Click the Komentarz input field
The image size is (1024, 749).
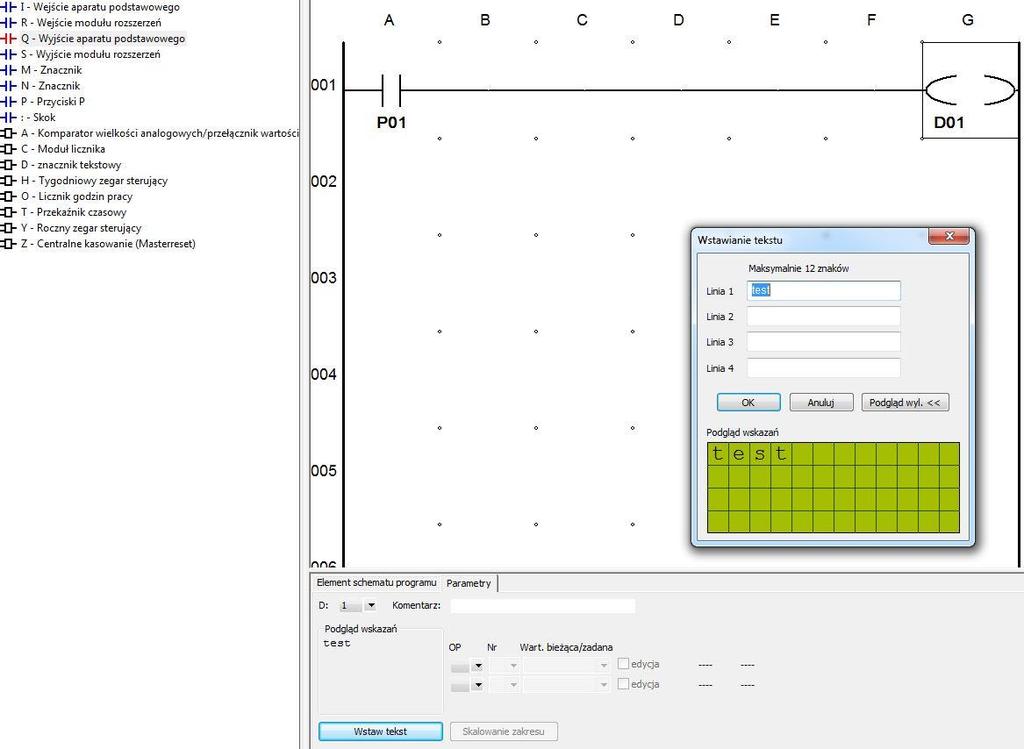[x=543, y=605]
